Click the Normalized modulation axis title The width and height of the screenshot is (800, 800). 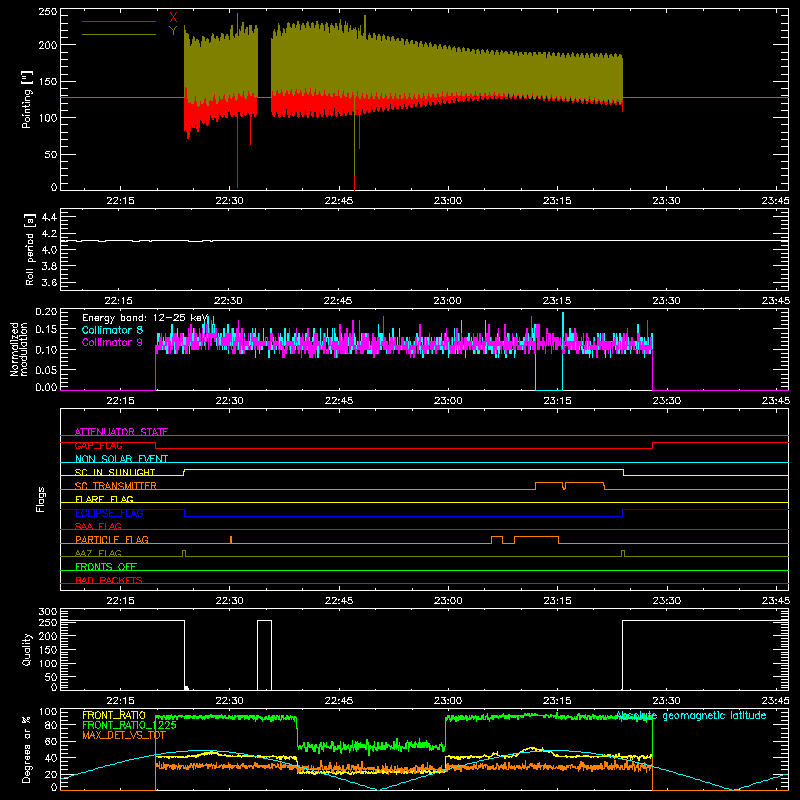click(x=19, y=349)
